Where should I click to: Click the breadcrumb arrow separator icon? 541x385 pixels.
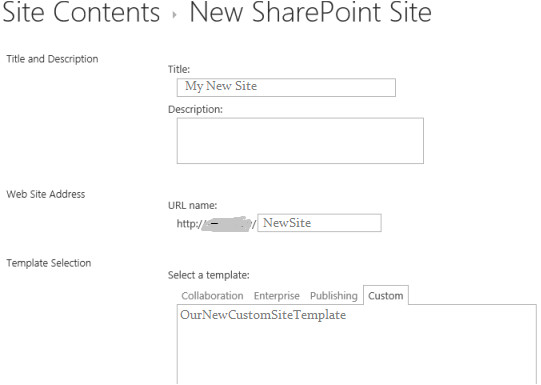(x=175, y=15)
